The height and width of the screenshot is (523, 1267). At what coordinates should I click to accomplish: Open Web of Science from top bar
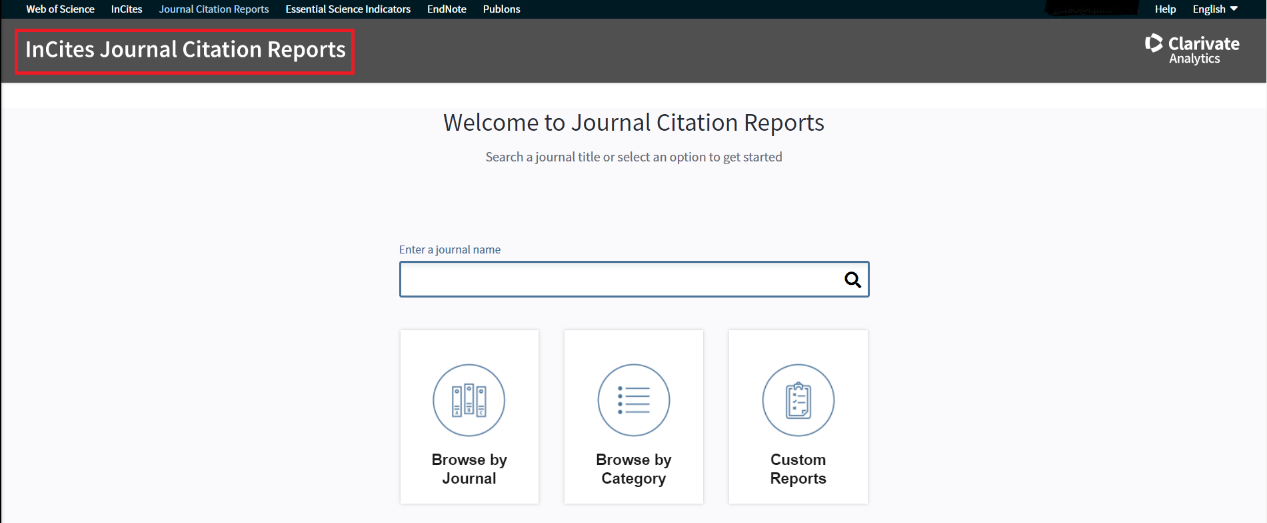pyautogui.click(x=60, y=9)
